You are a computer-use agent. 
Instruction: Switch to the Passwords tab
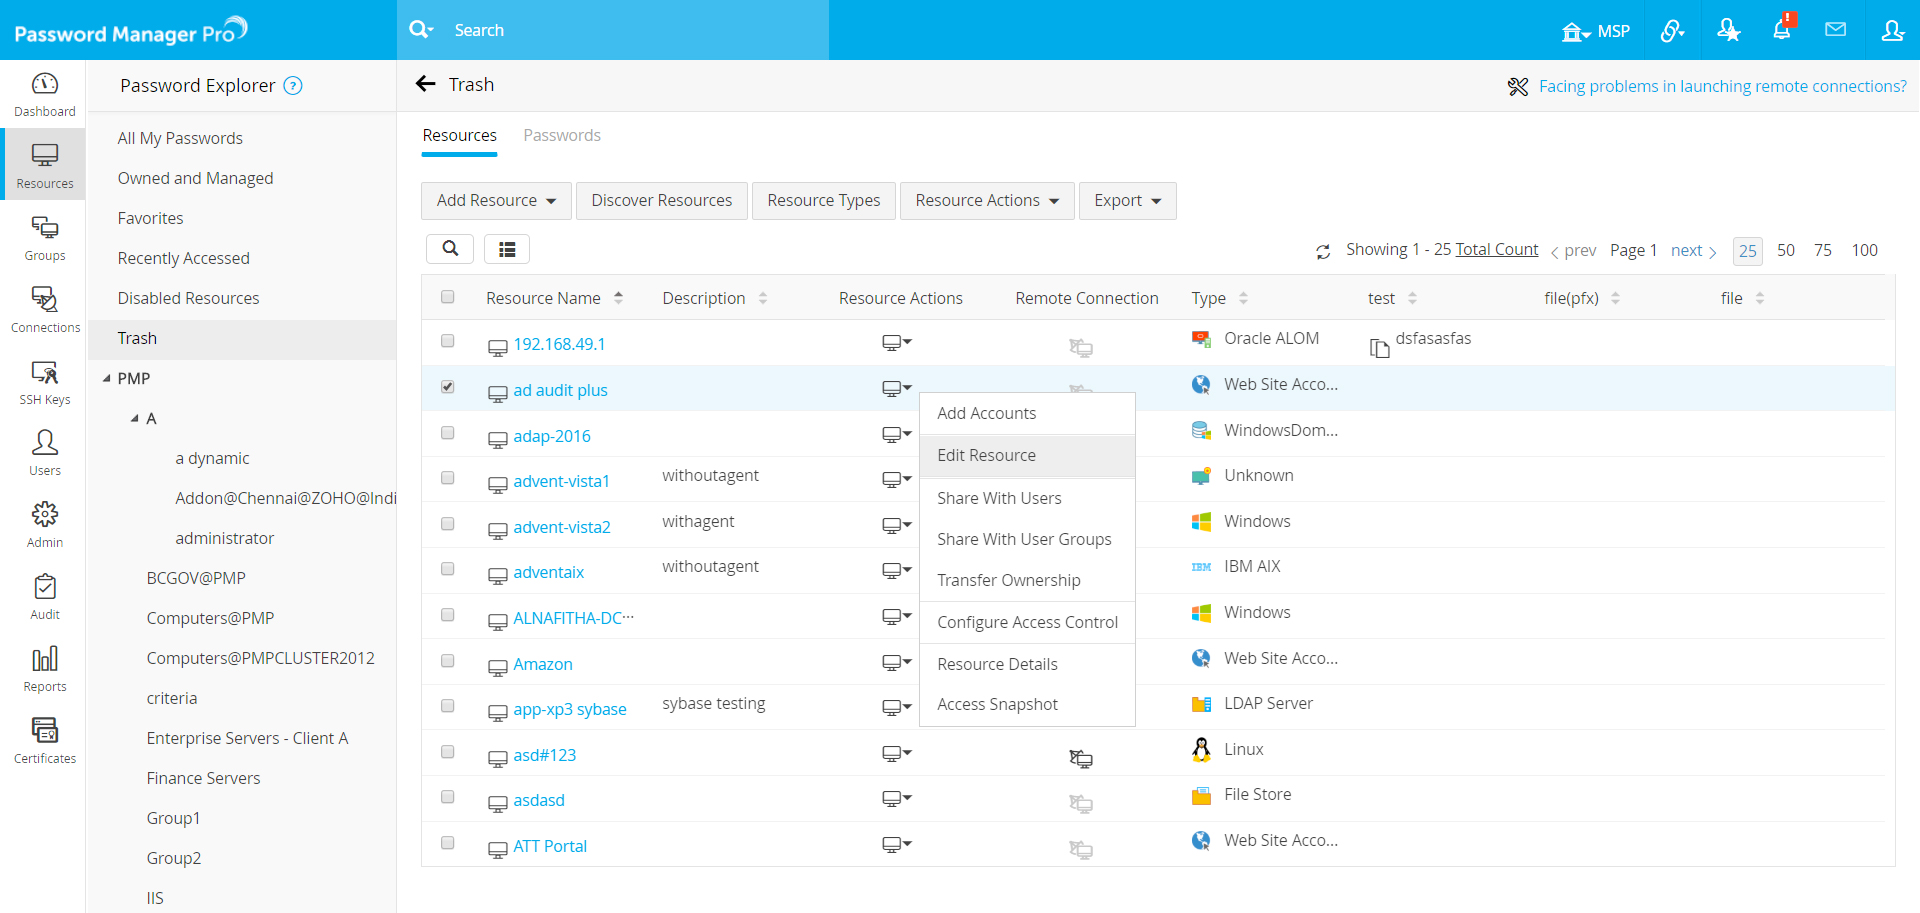(x=562, y=136)
